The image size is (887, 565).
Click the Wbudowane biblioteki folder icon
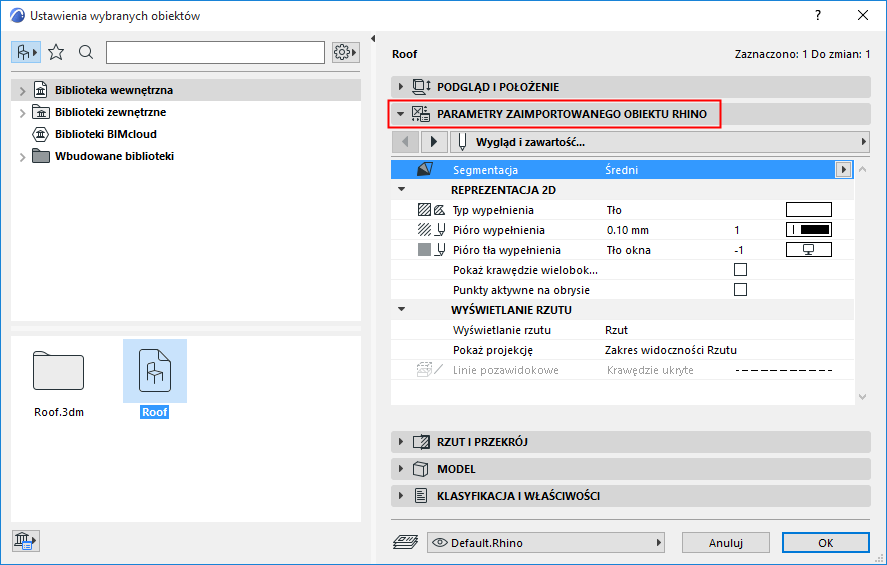tap(41, 156)
